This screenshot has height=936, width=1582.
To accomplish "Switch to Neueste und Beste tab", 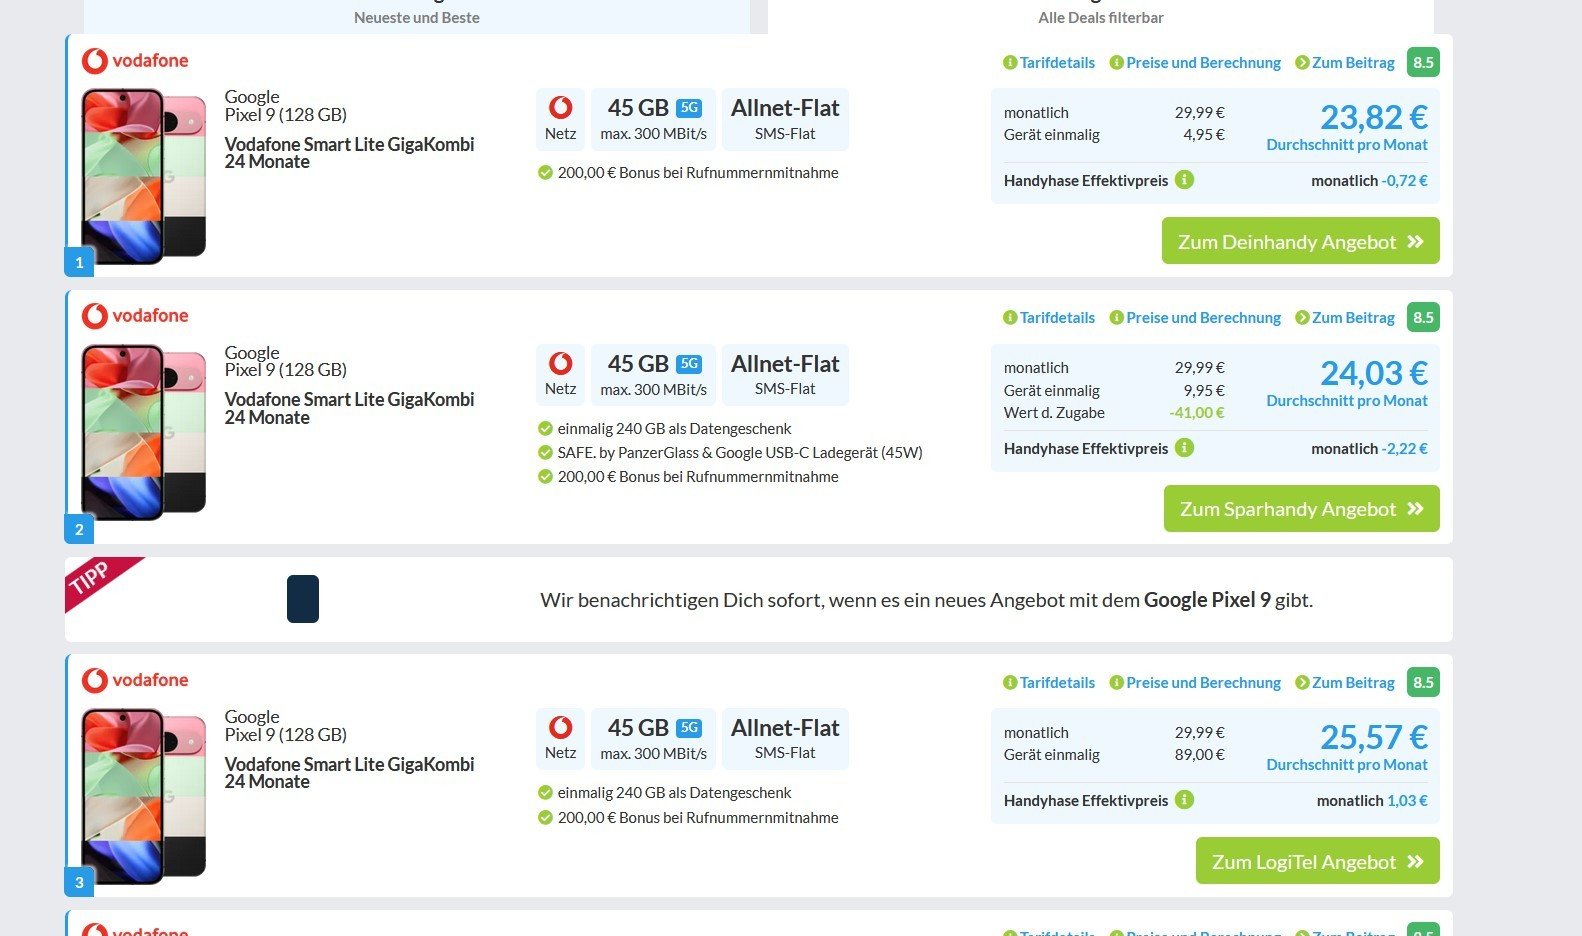I will click(416, 17).
